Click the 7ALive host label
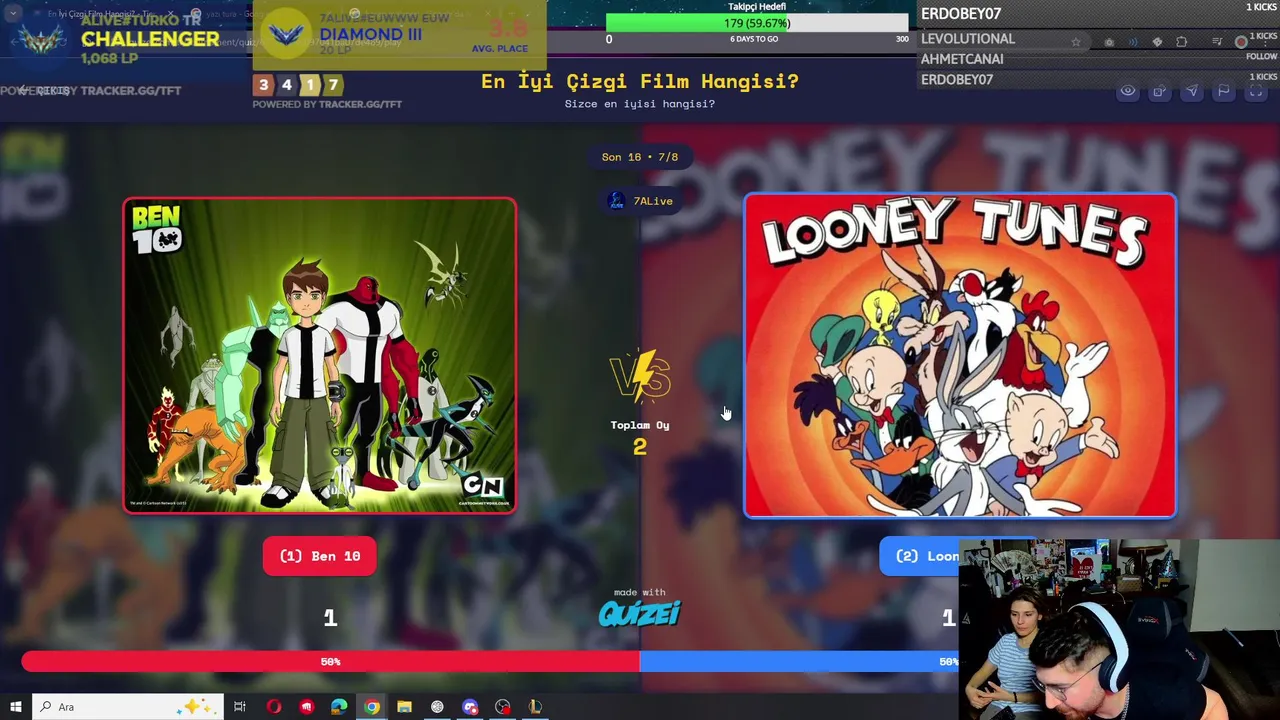 (640, 201)
